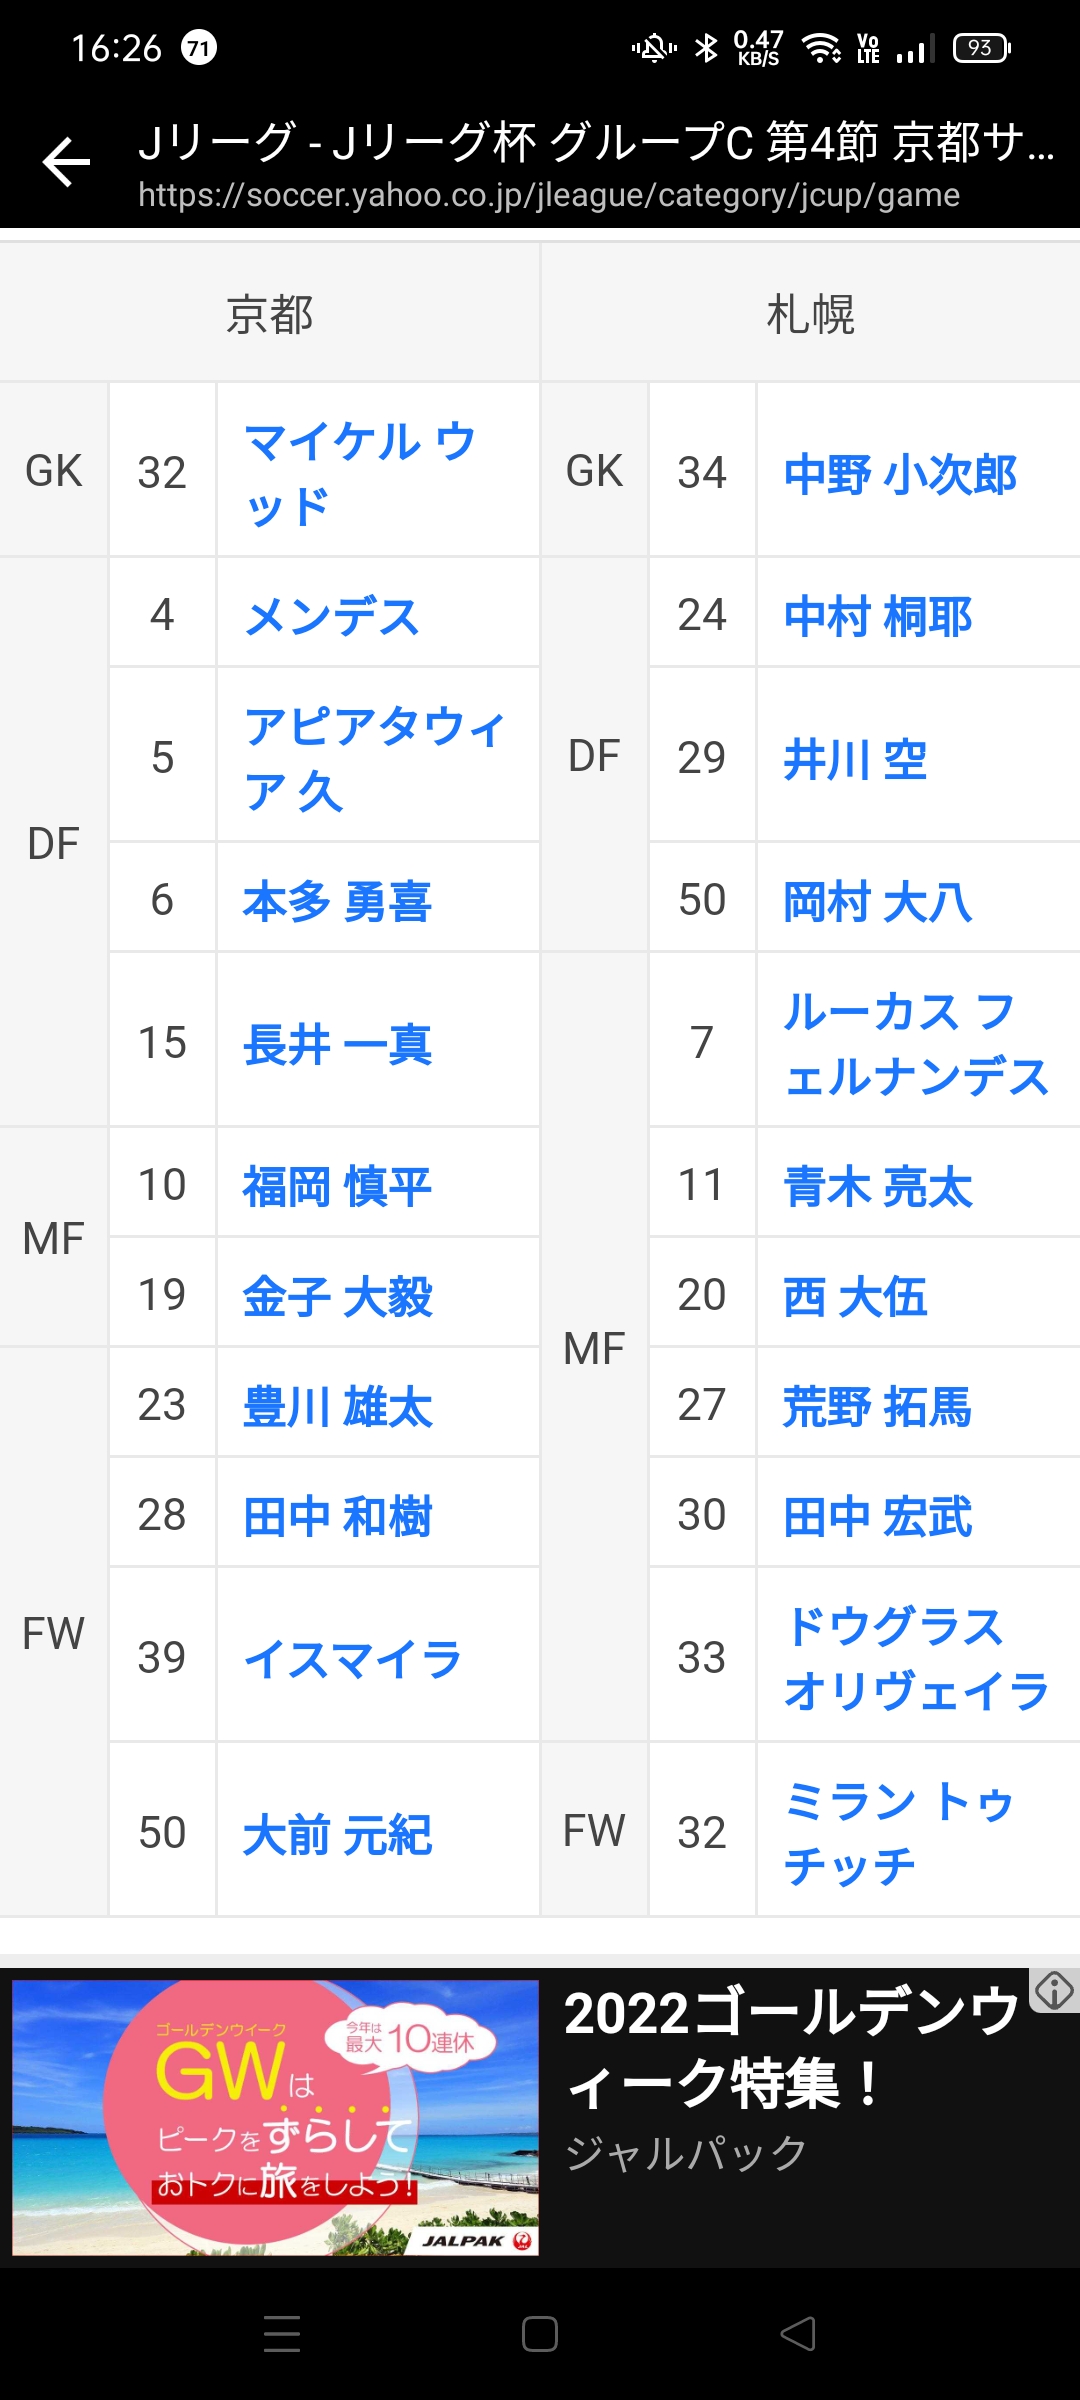Select player ルーカス フェルナンデス
This screenshot has width=1080, height=2400.
[x=916, y=1043]
